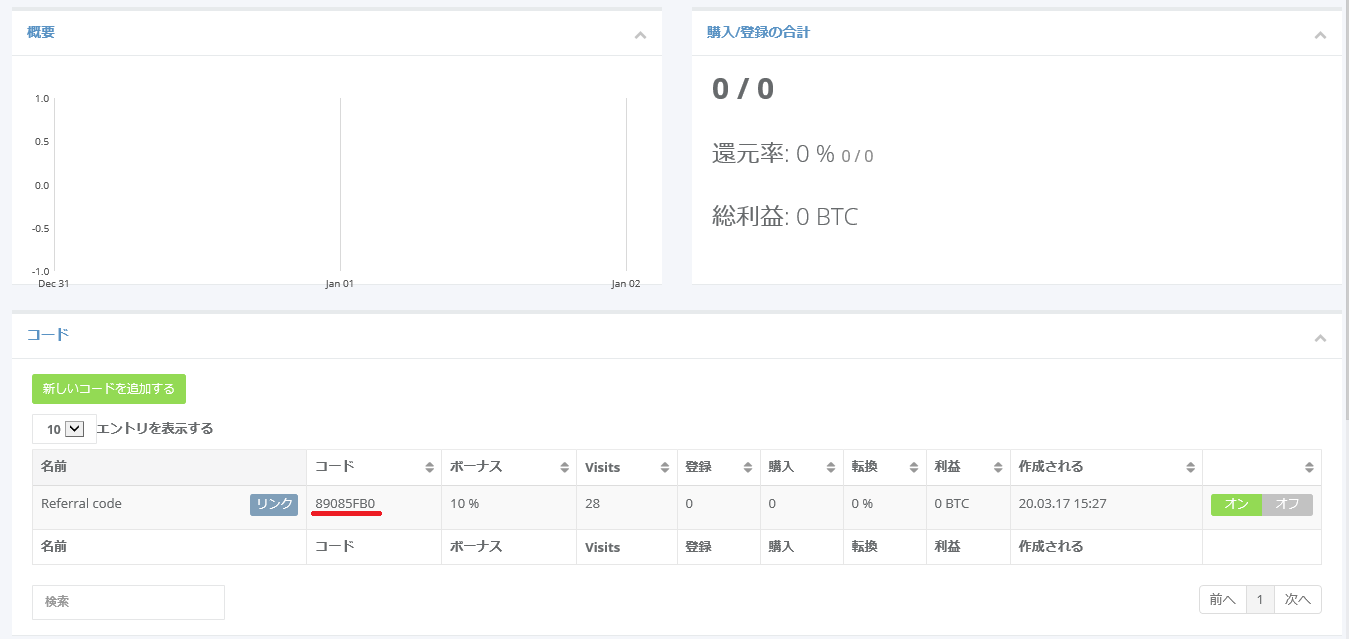Switch the referral code toggle to オン

[x=1236, y=504]
